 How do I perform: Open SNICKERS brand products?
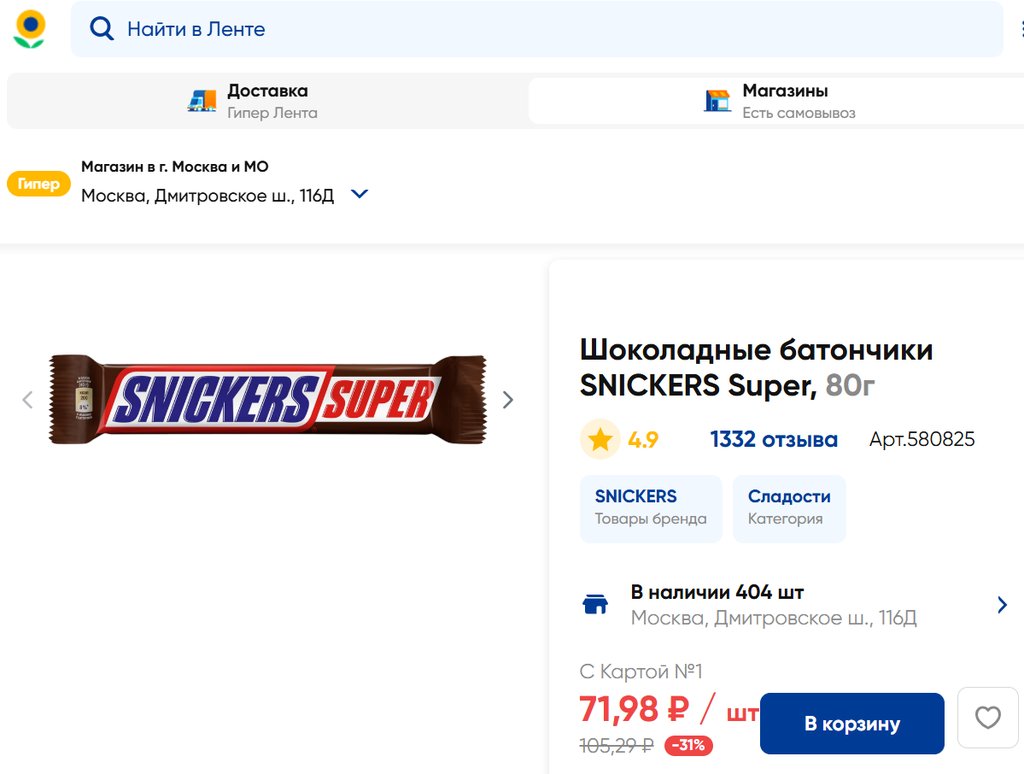pyautogui.click(x=650, y=507)
